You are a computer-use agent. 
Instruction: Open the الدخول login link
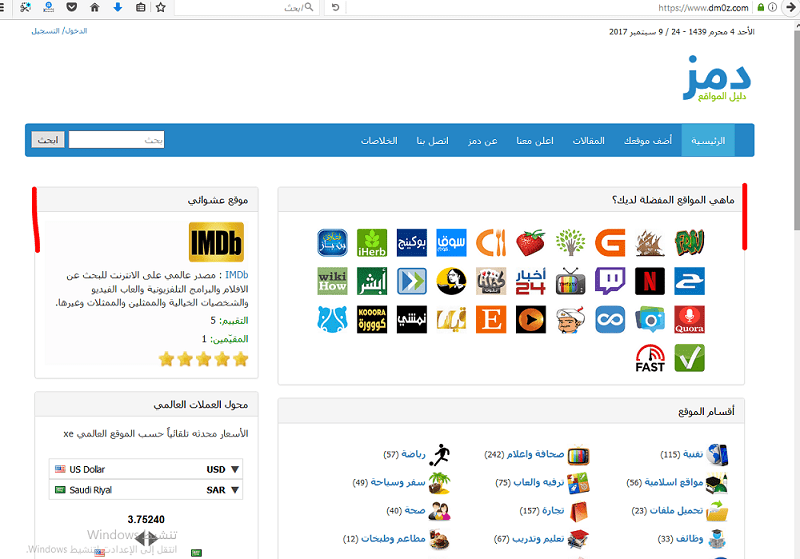pos(76,31)
